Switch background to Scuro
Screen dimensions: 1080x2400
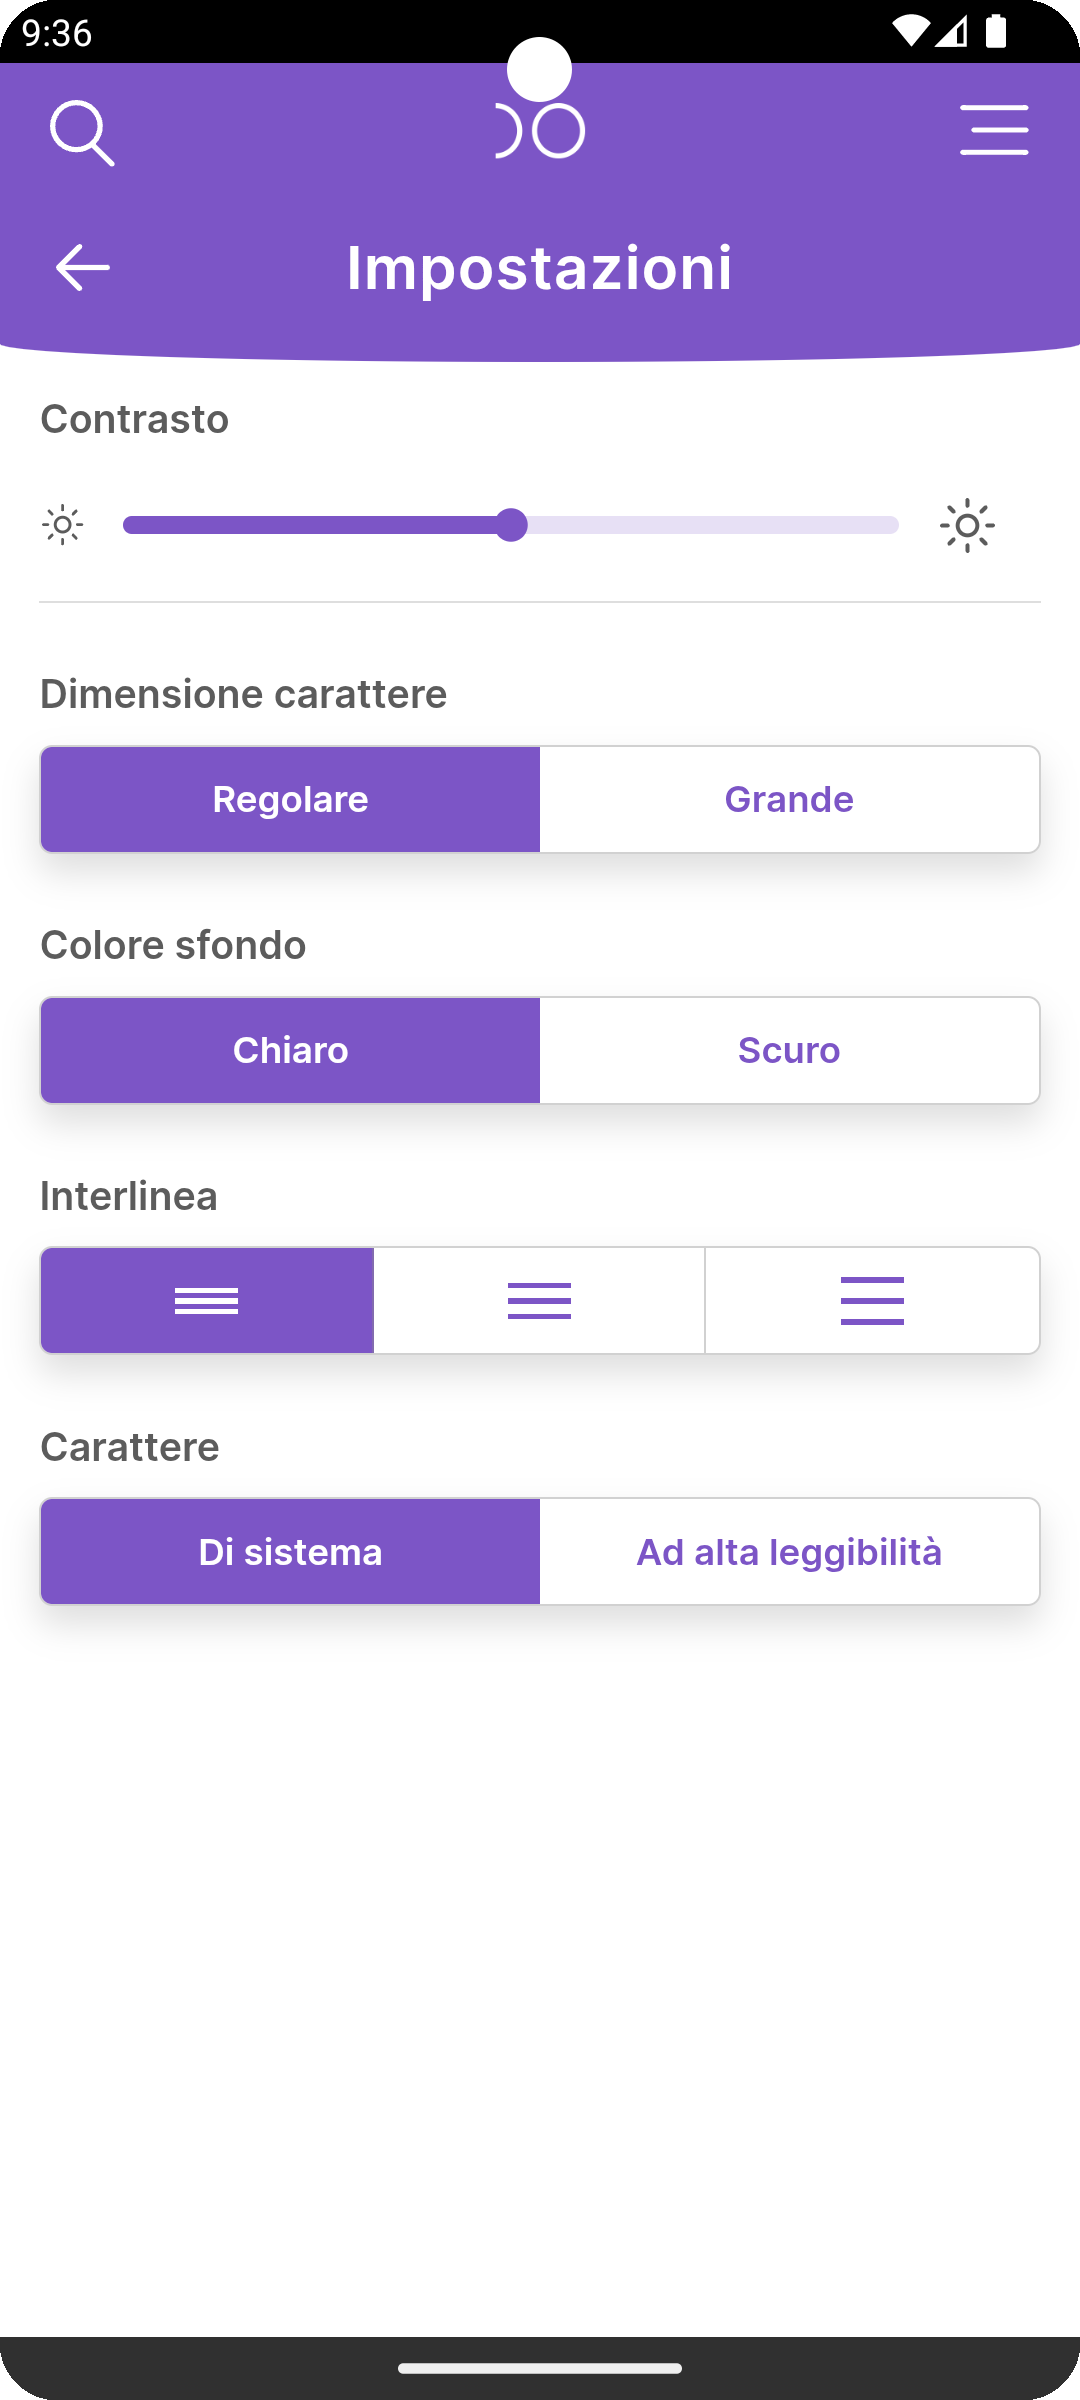coord(789,1050)
